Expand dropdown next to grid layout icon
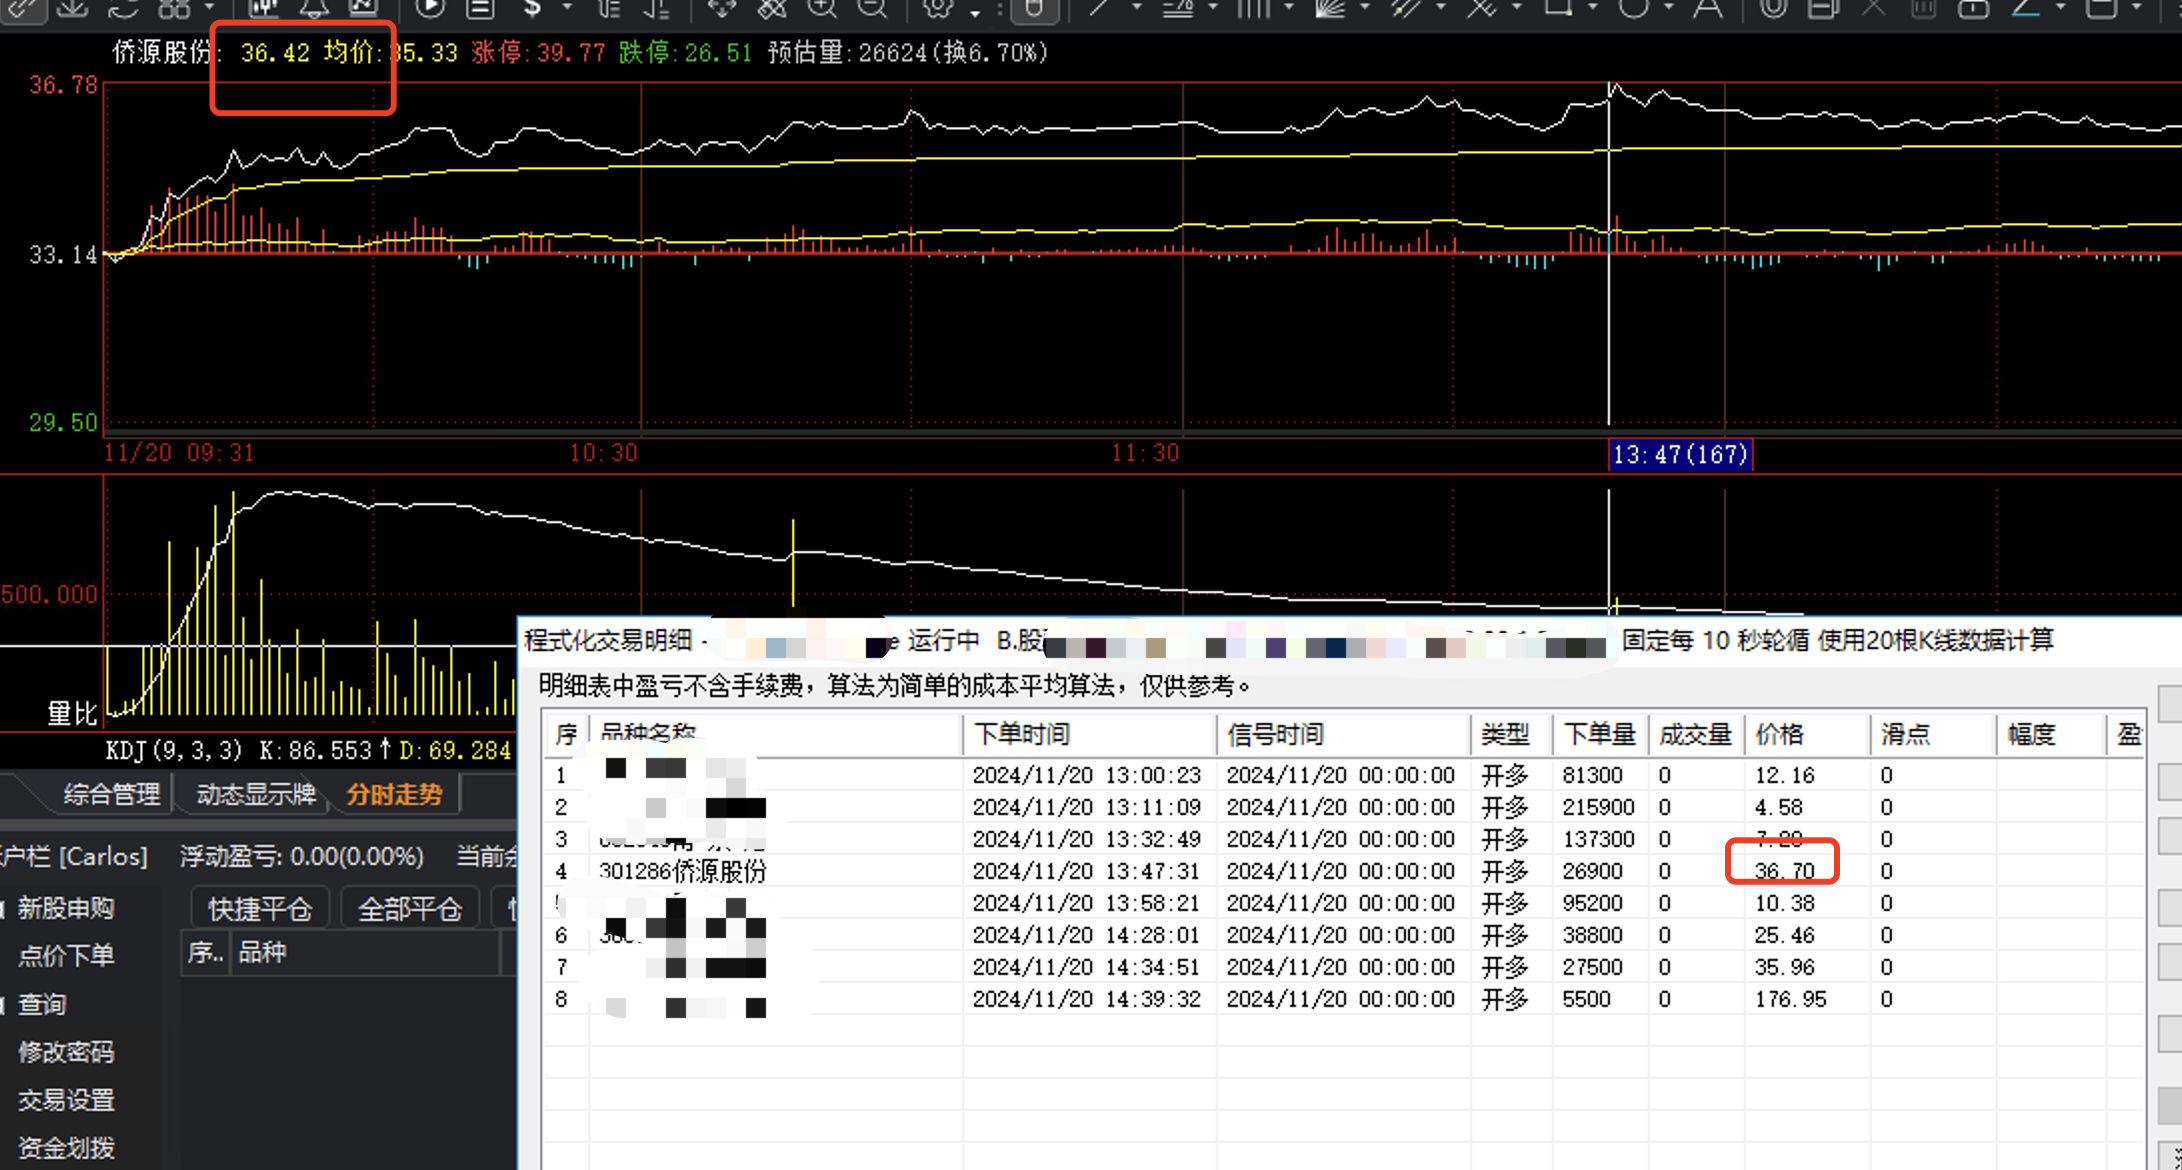 209,8
